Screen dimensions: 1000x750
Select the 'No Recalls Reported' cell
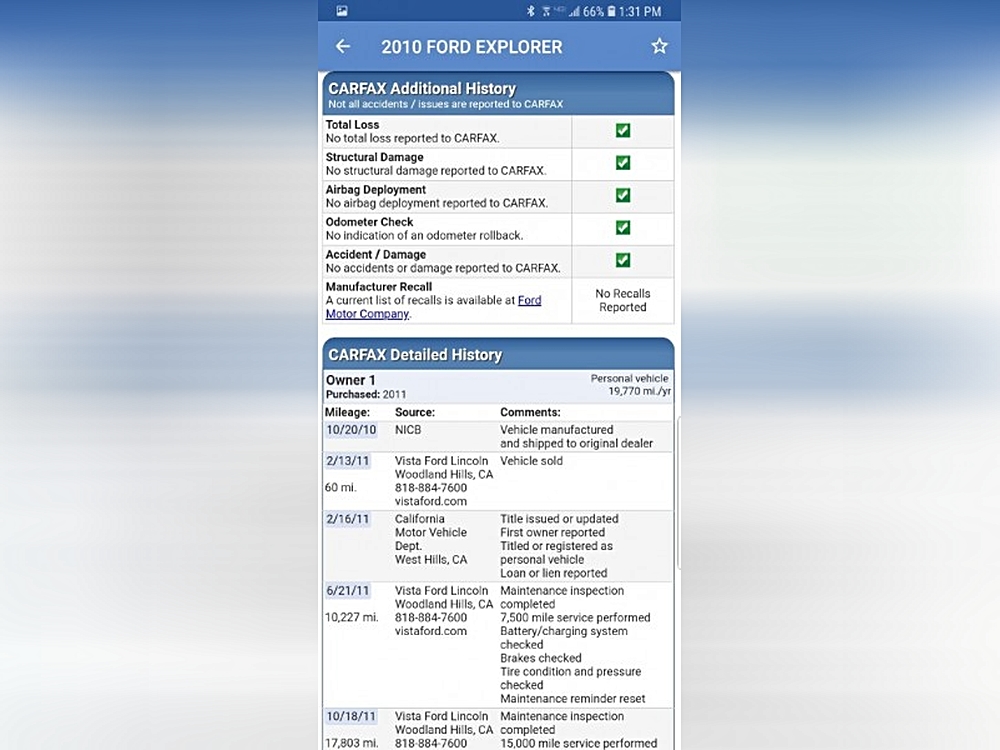click(622, 300)
